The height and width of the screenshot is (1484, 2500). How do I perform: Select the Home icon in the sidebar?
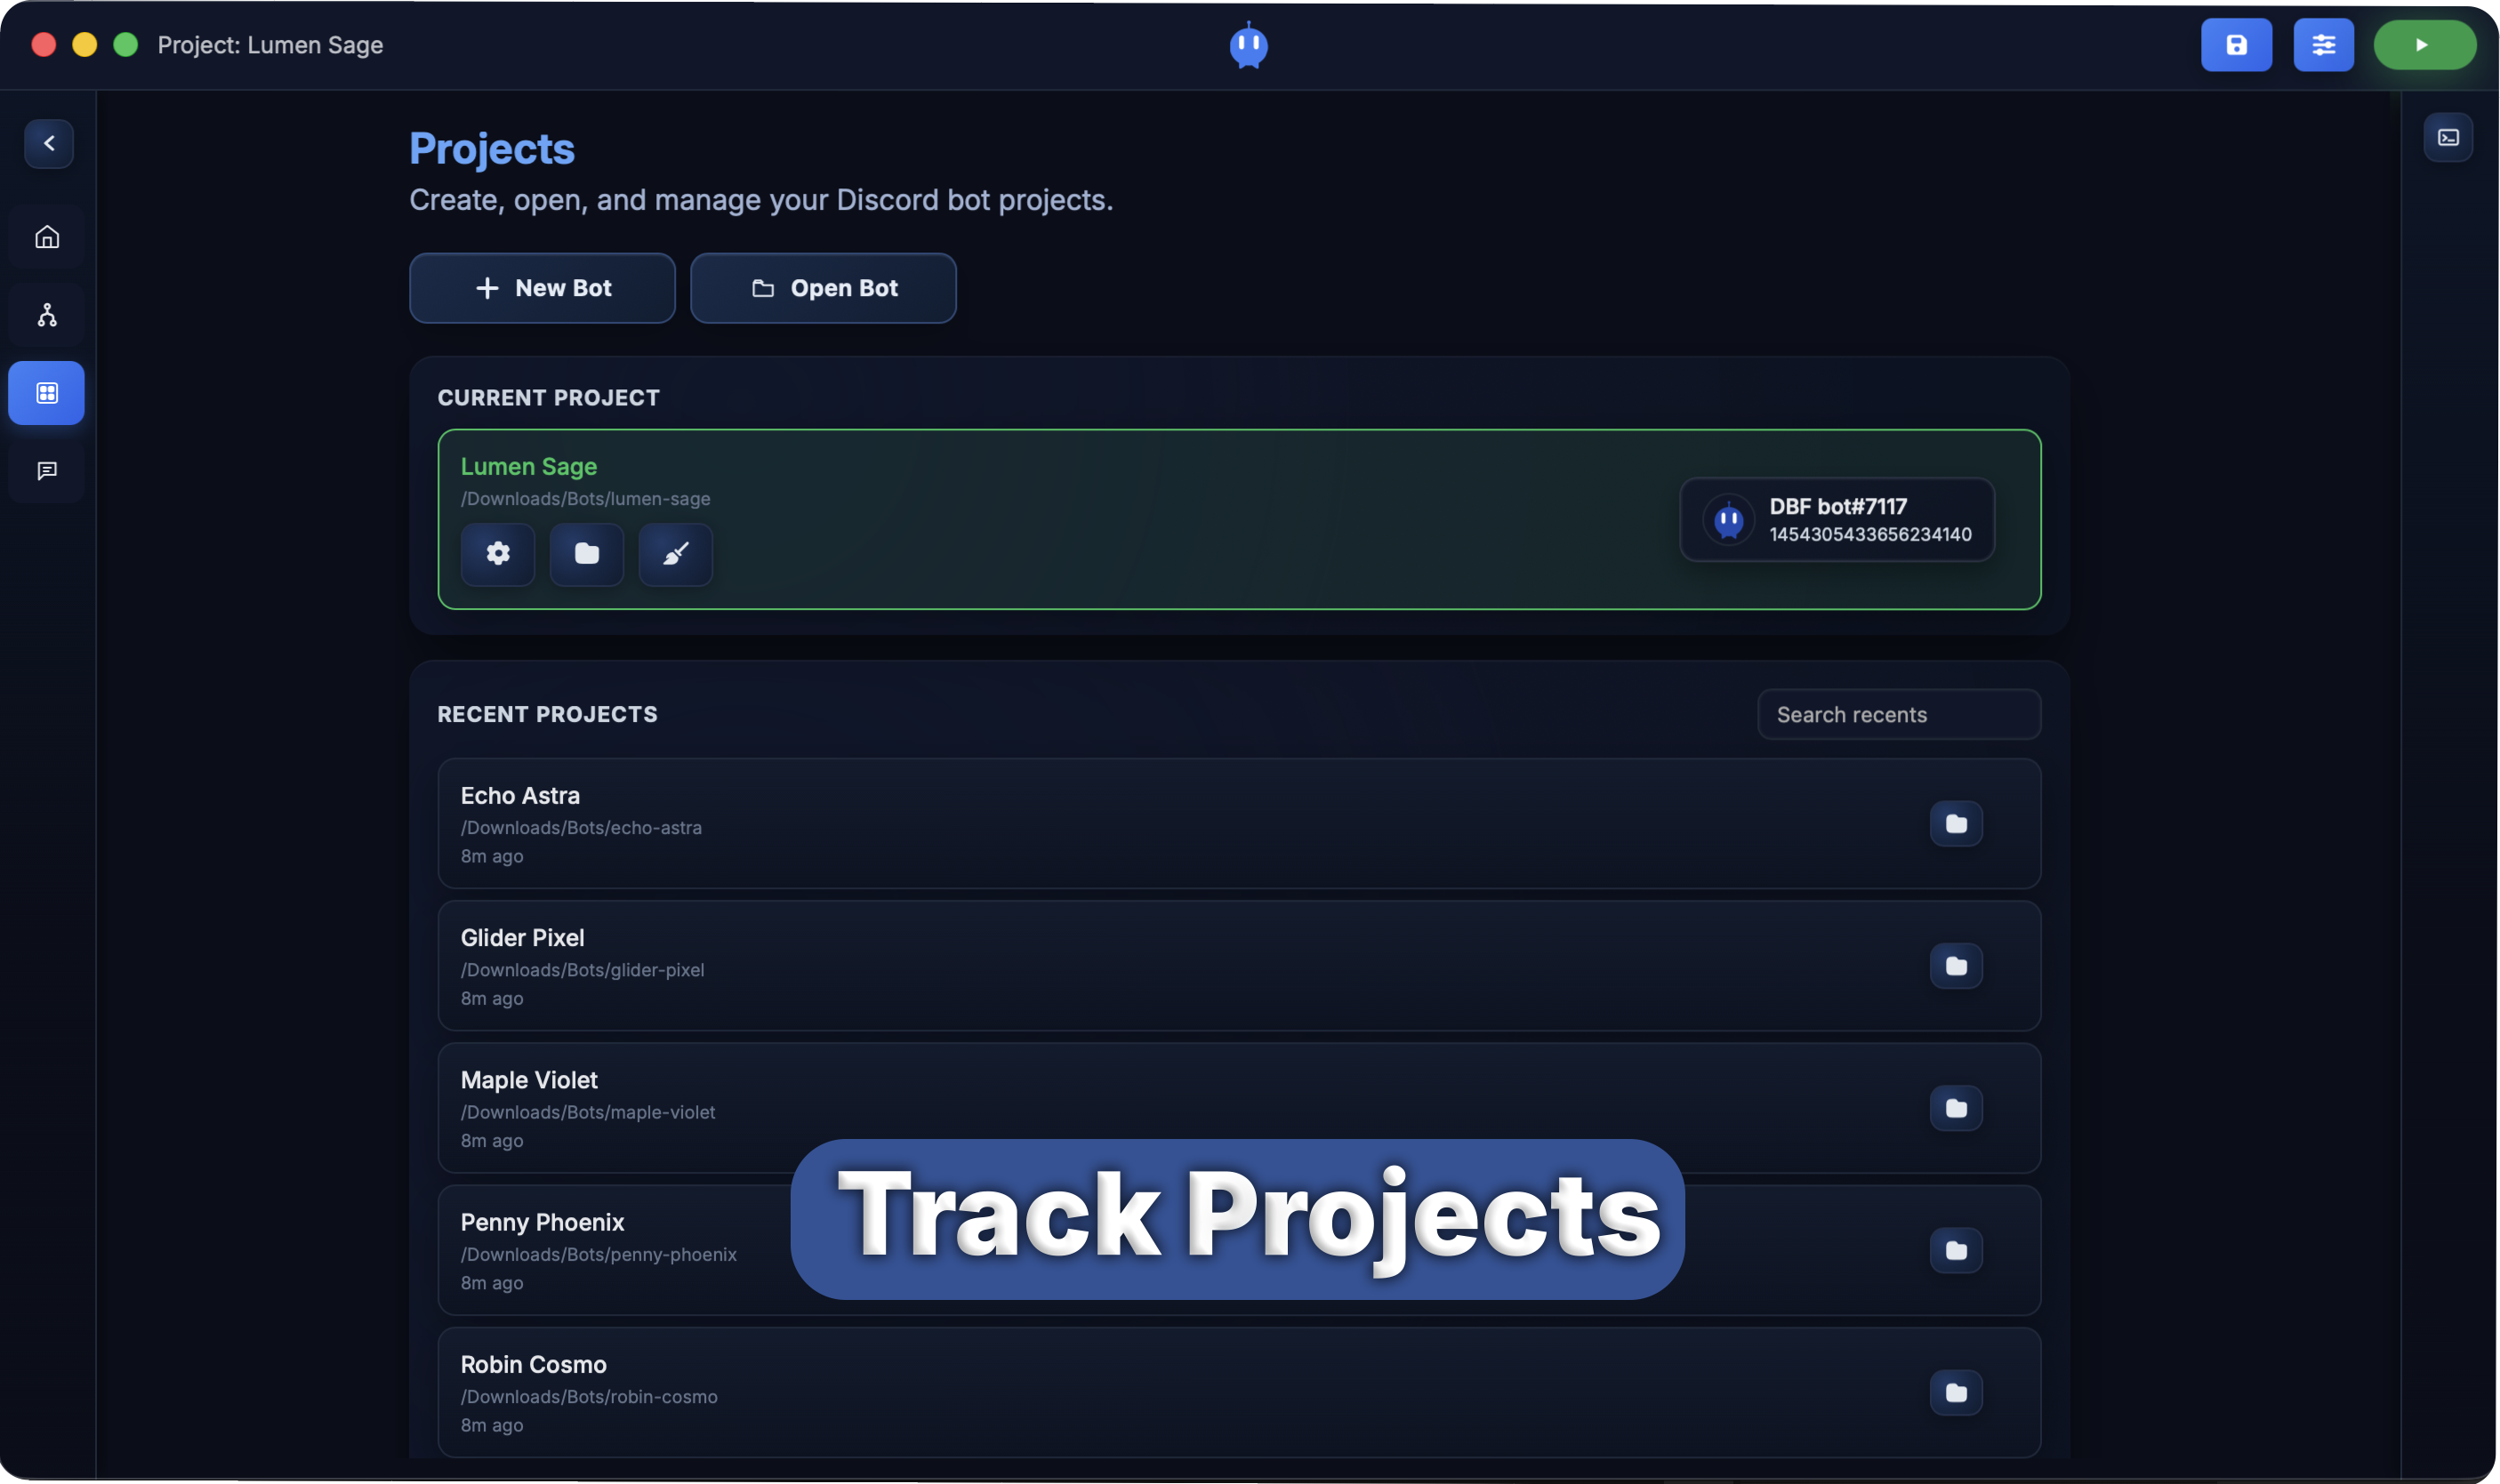(46, 236)
